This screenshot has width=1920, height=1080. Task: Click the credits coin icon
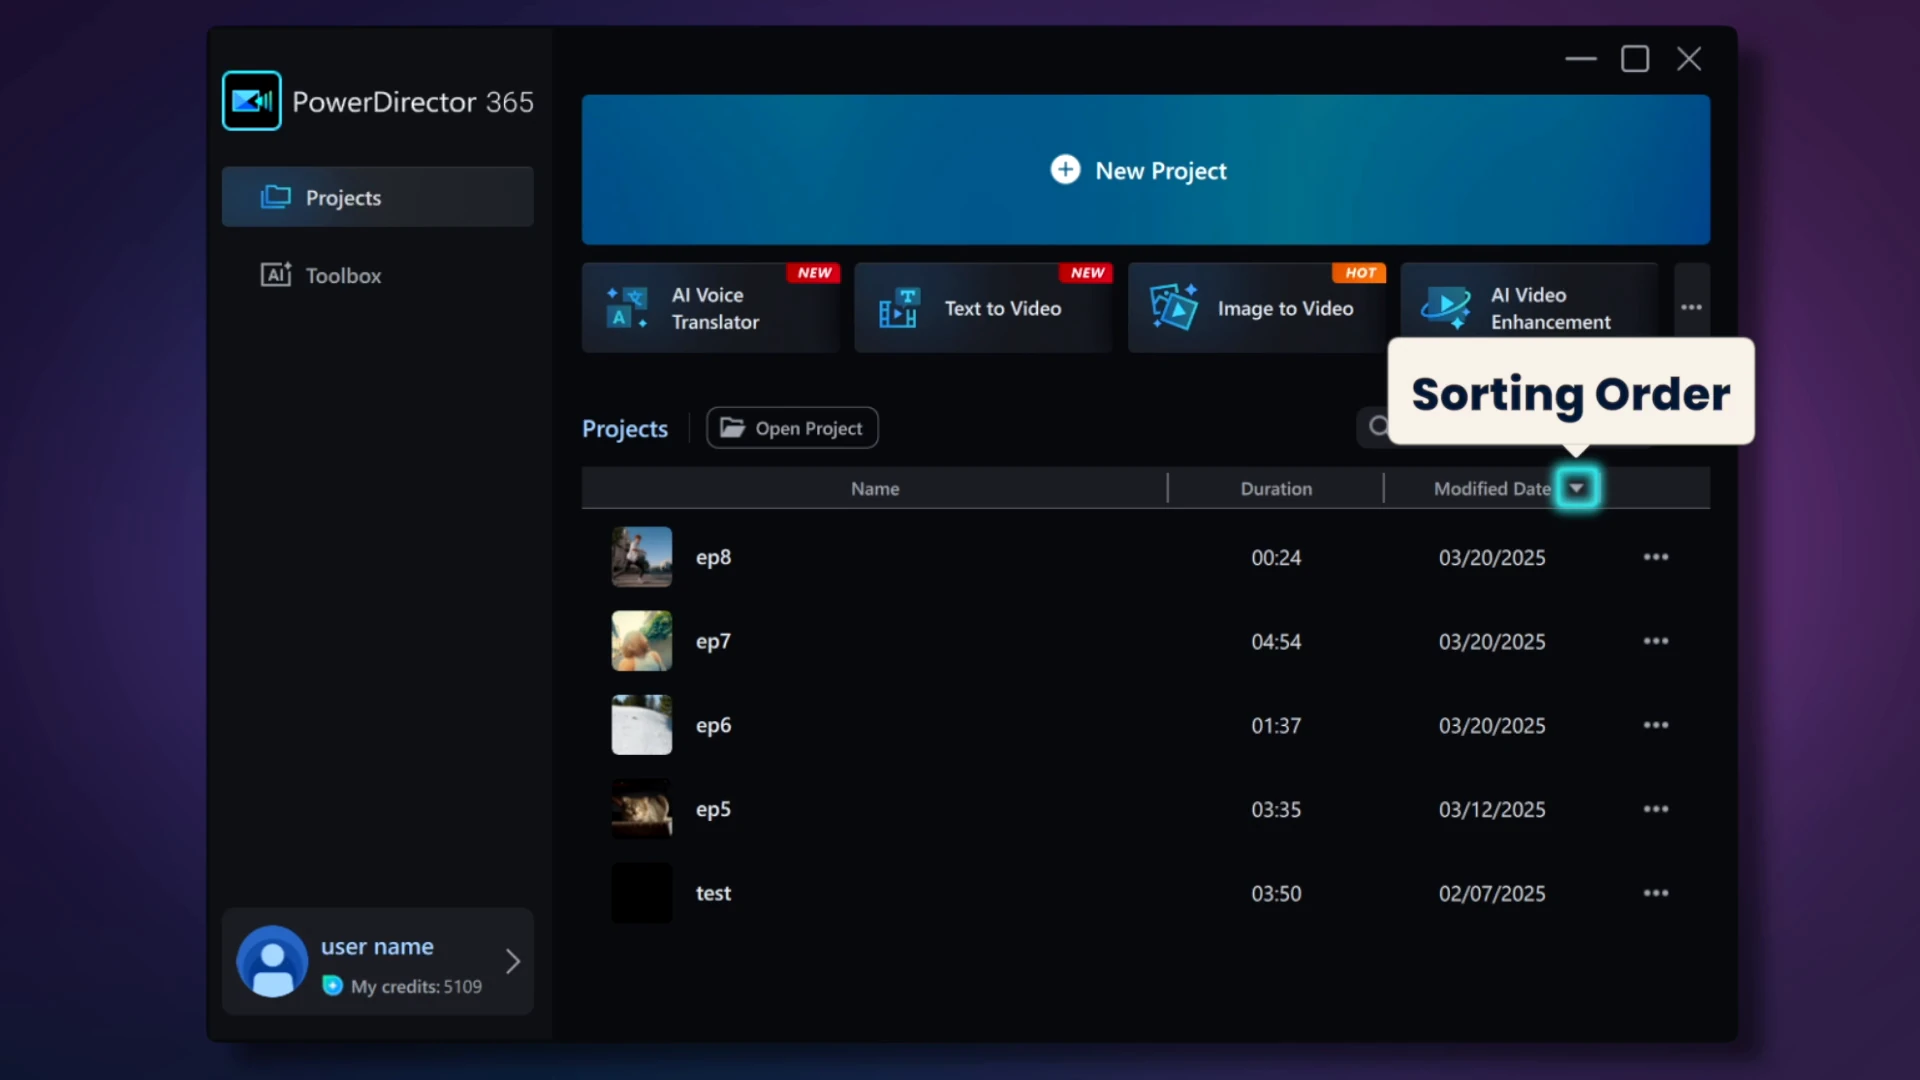333,986
